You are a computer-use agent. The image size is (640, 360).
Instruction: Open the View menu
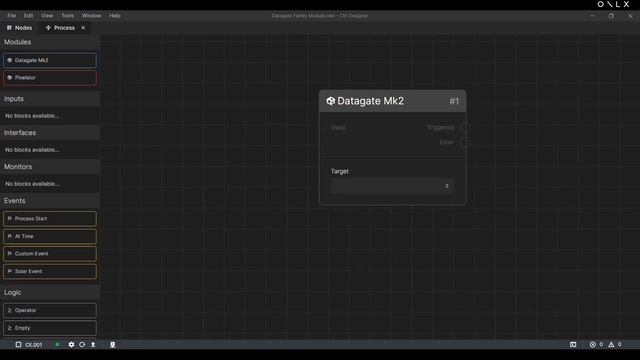click(x=47, y=16)
